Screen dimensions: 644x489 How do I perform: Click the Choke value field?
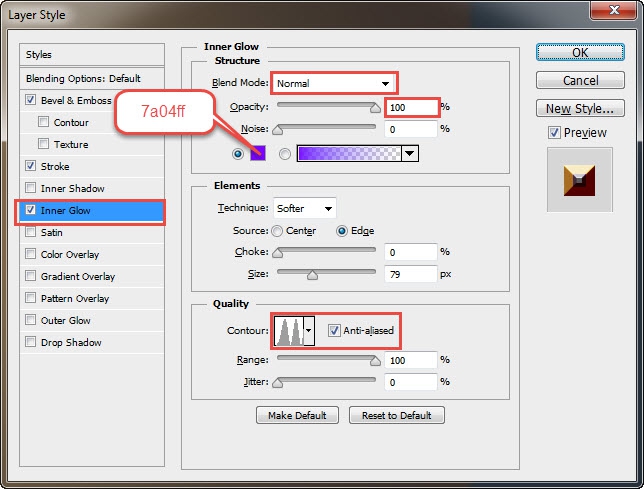(411, 252)
